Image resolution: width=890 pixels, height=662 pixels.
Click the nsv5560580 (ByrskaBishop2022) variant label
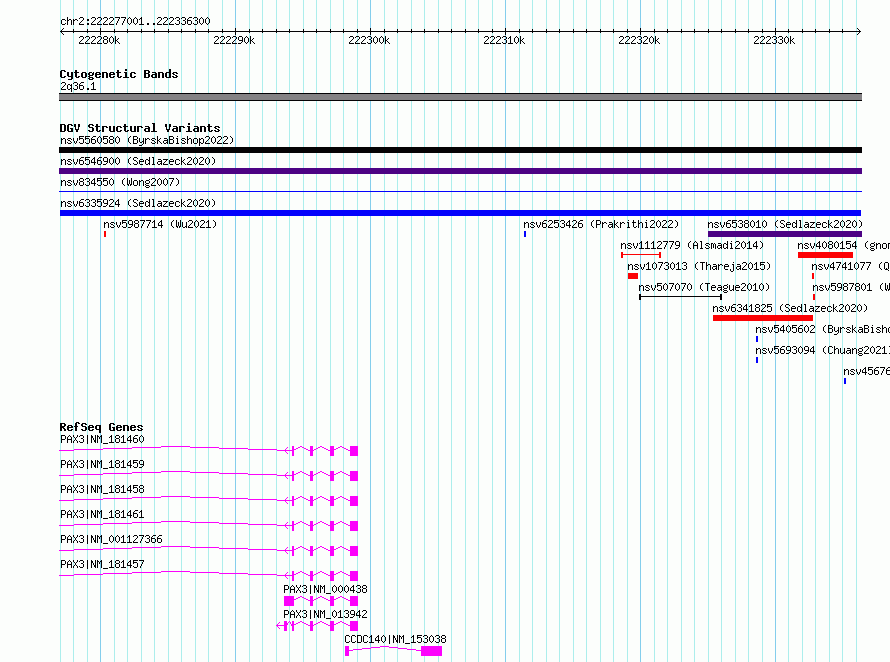147,140
